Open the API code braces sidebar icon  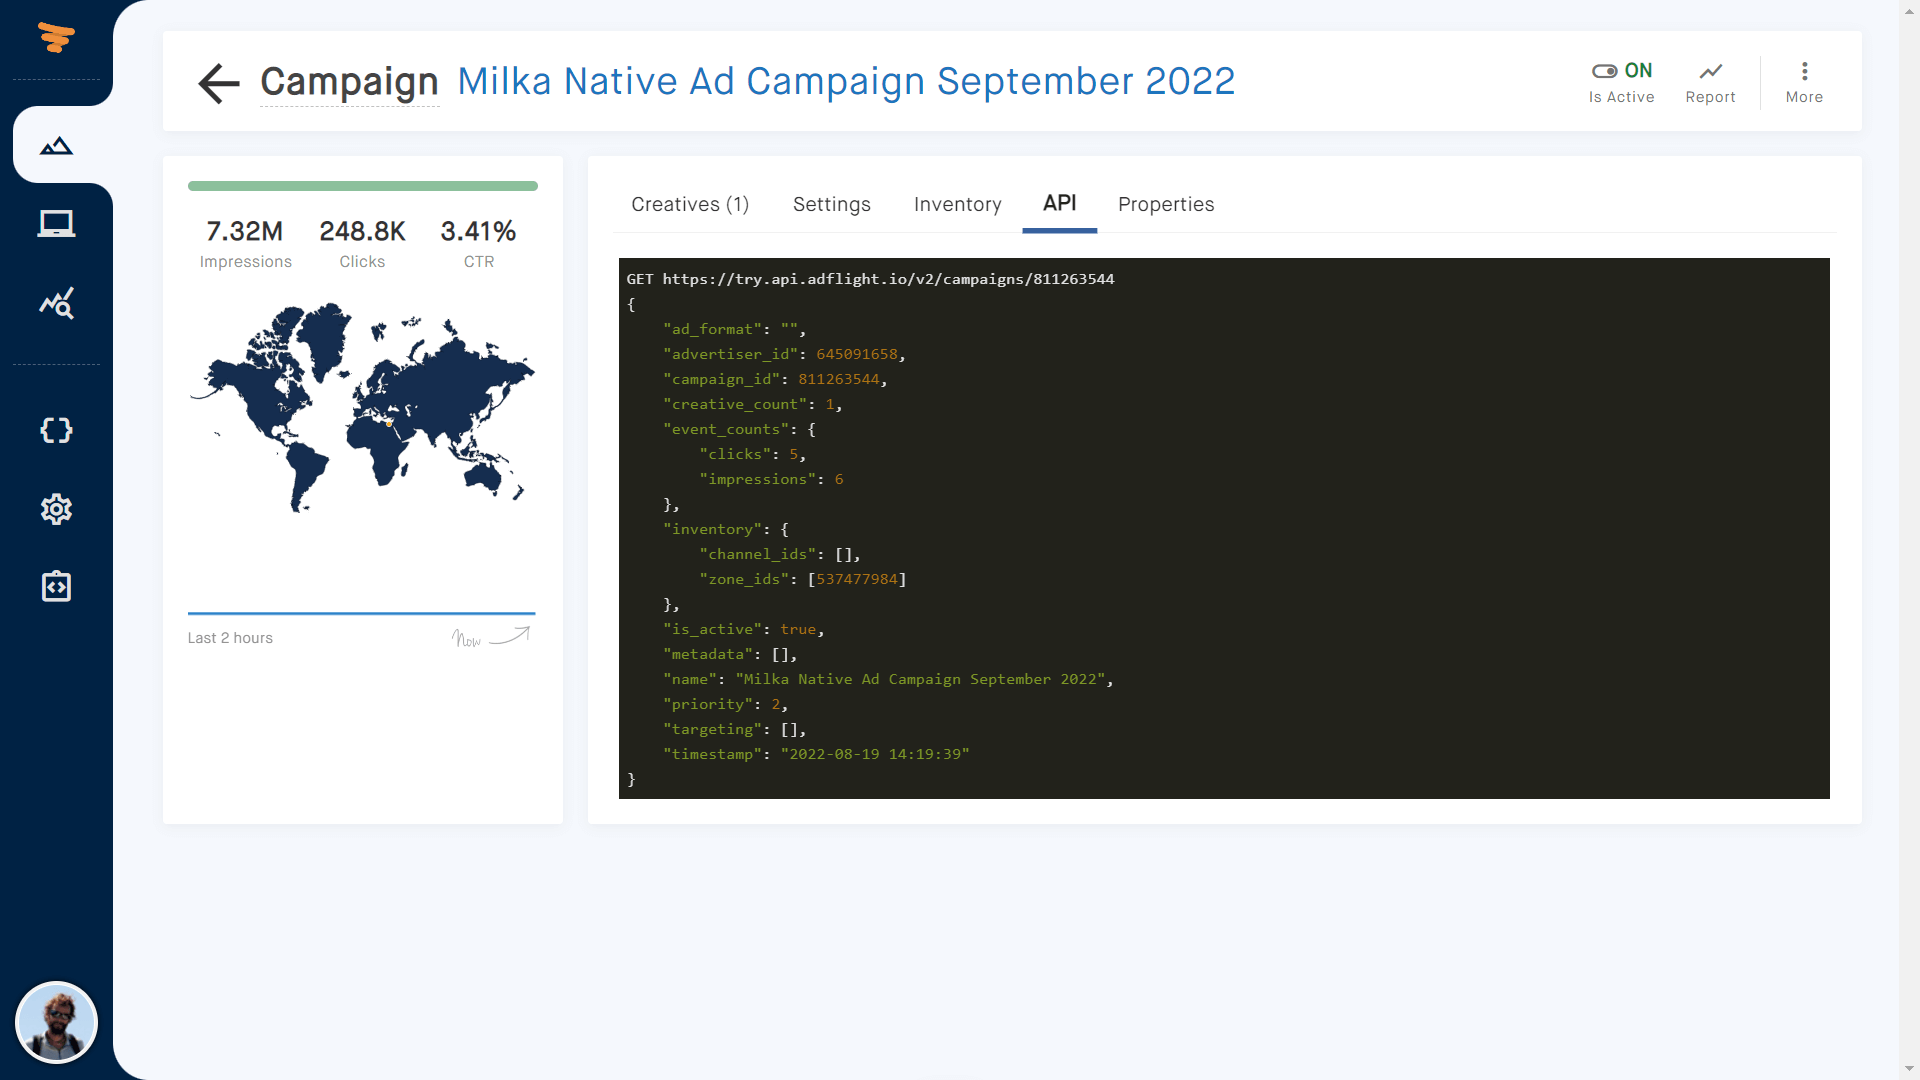(57, 431)
